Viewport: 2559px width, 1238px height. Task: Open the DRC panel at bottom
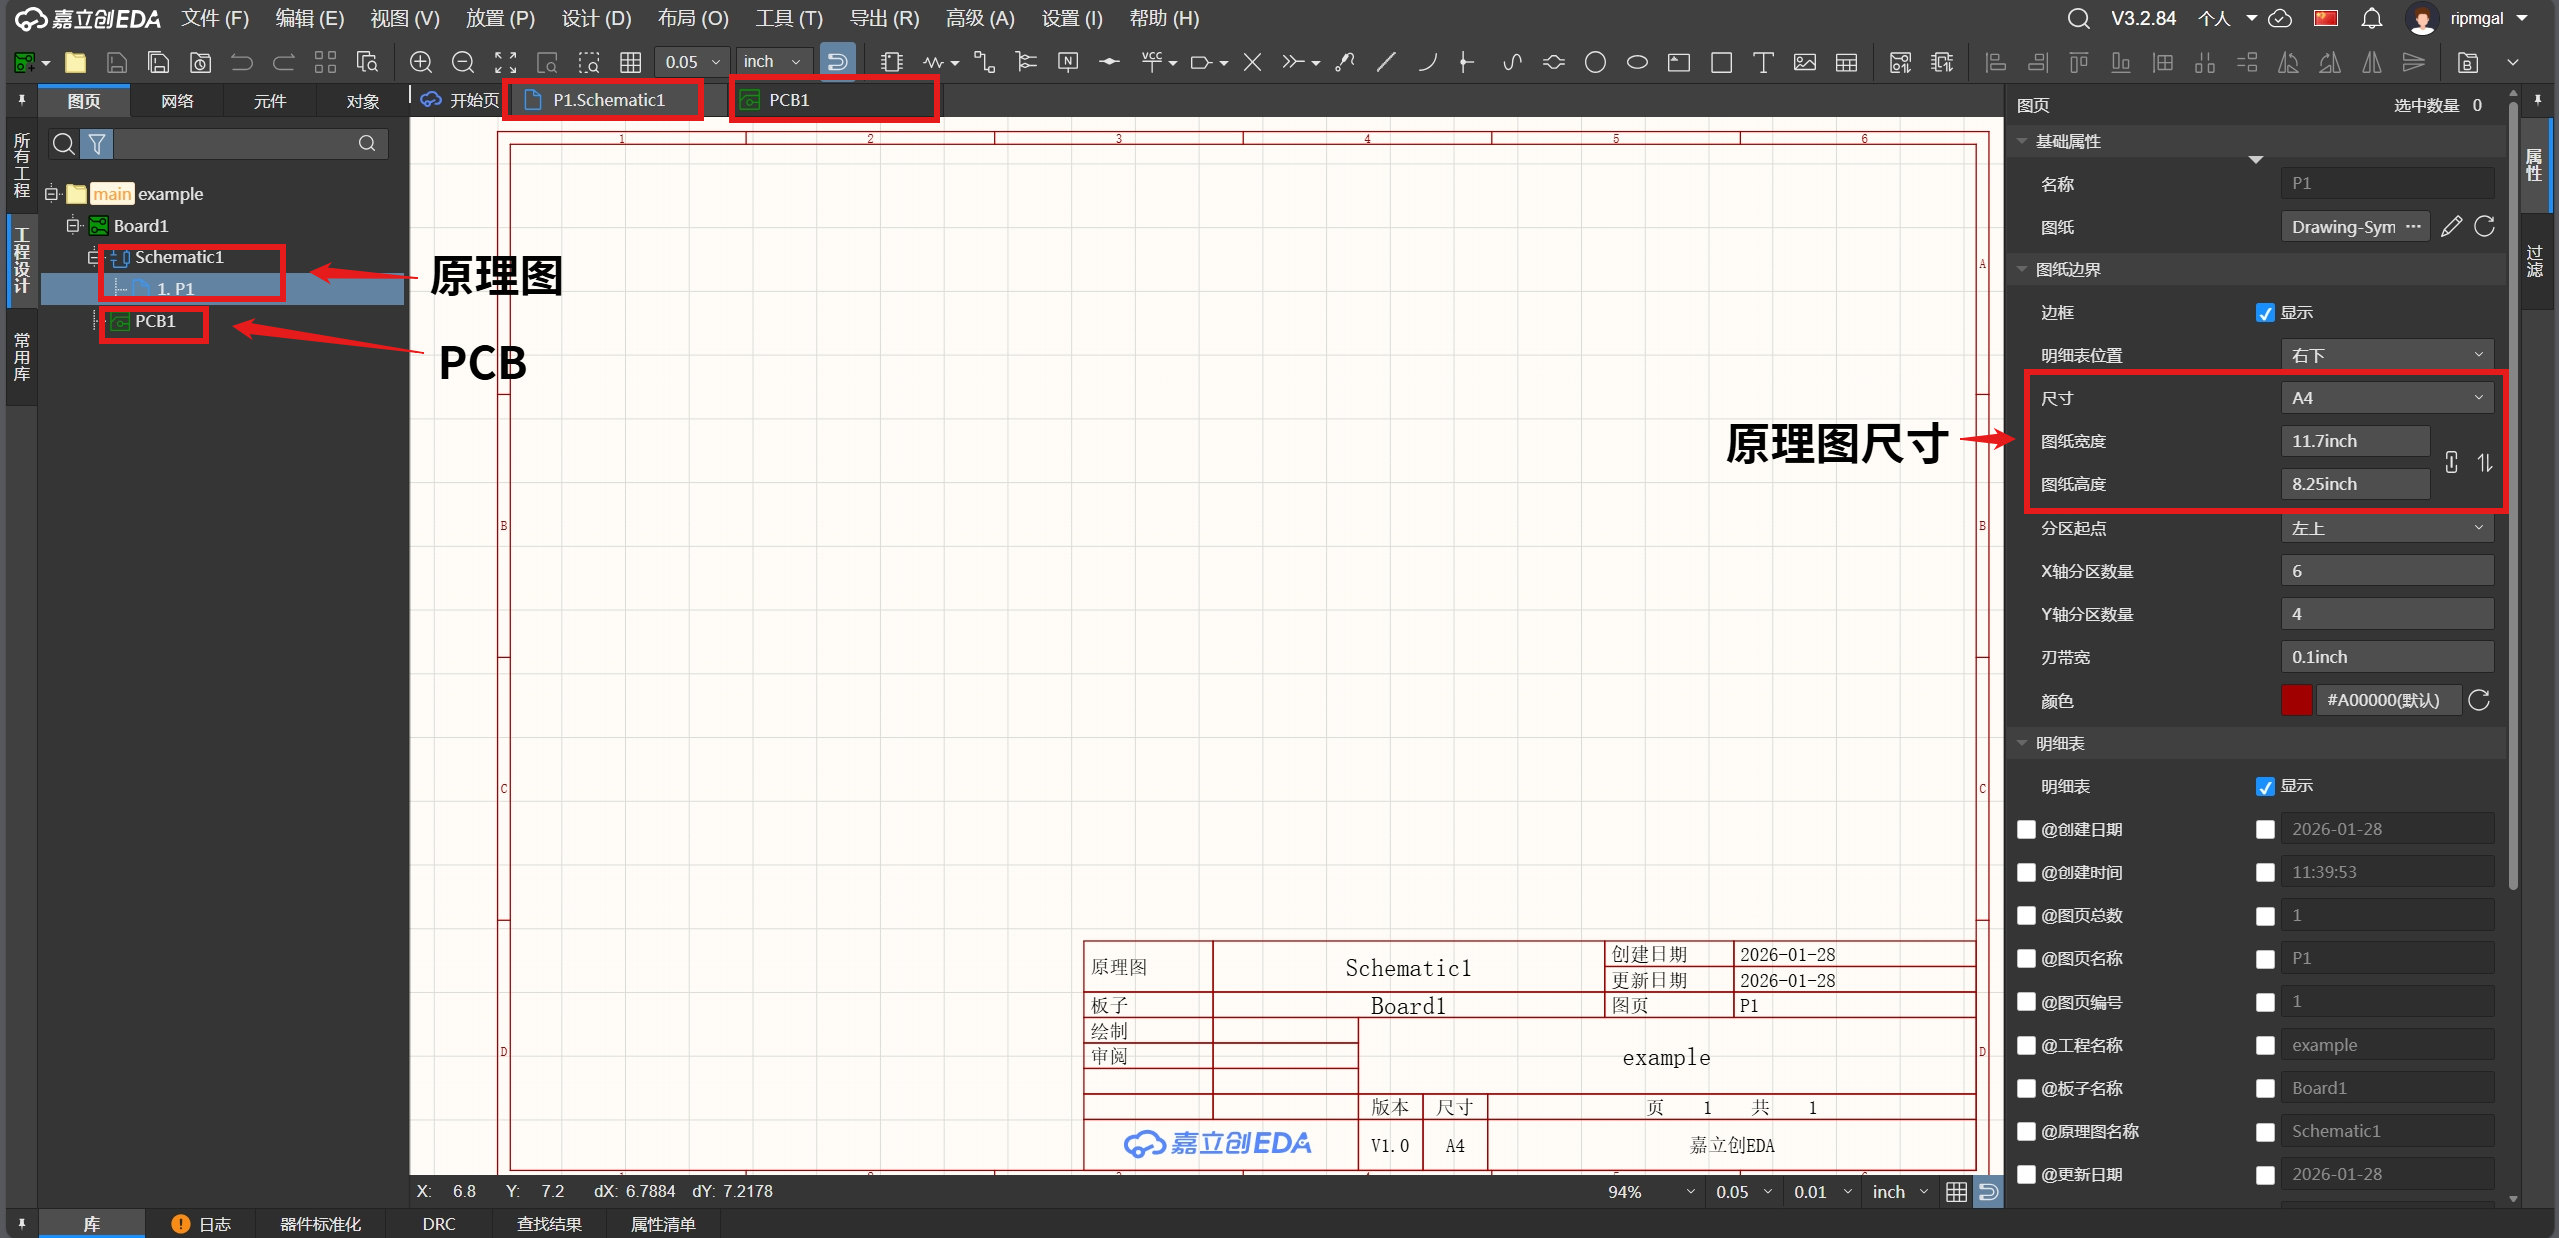438,1223
